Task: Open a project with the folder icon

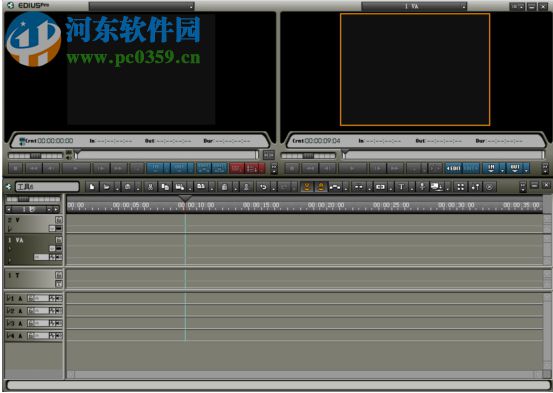Action: 107,187
